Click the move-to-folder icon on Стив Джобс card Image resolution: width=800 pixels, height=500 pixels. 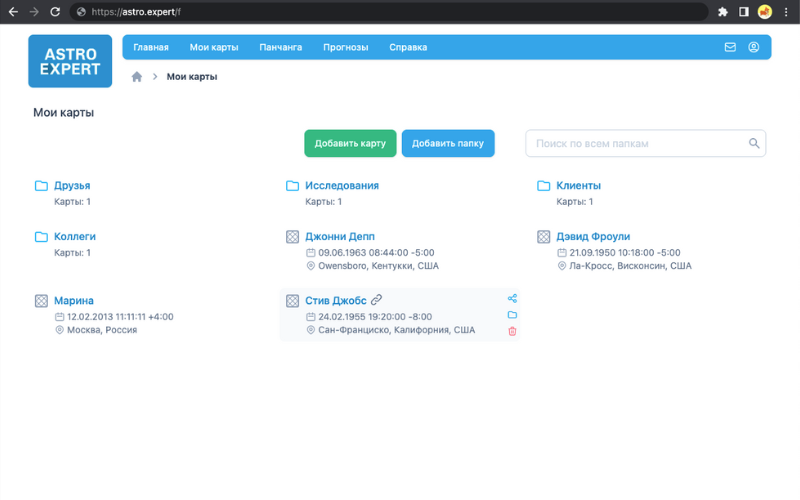coord(512,315)
